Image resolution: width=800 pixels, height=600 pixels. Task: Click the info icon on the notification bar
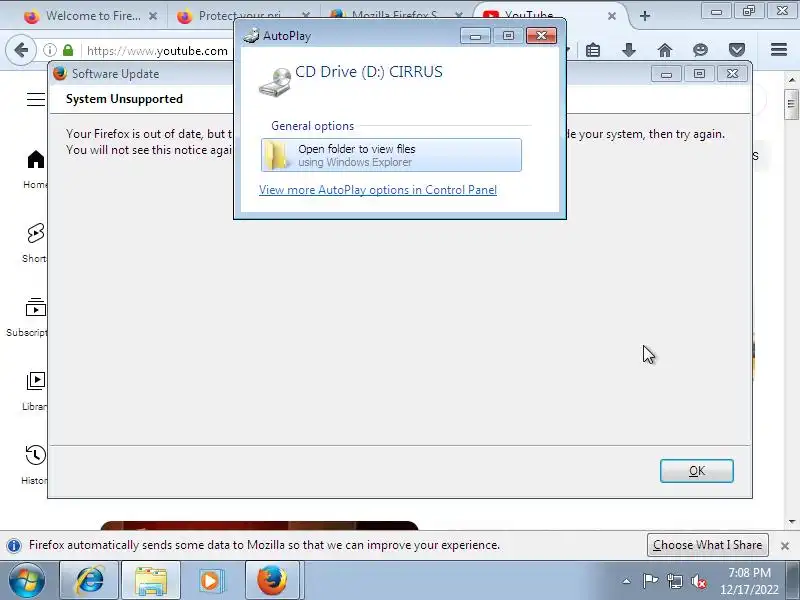coord(14,546)
